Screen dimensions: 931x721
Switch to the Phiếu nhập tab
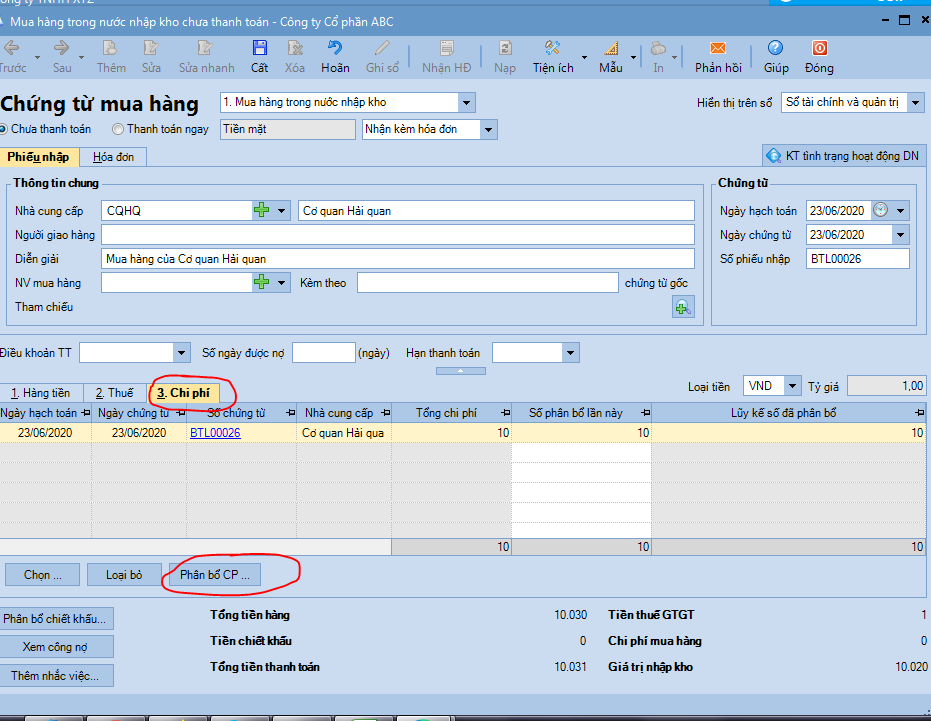point(39,157)
